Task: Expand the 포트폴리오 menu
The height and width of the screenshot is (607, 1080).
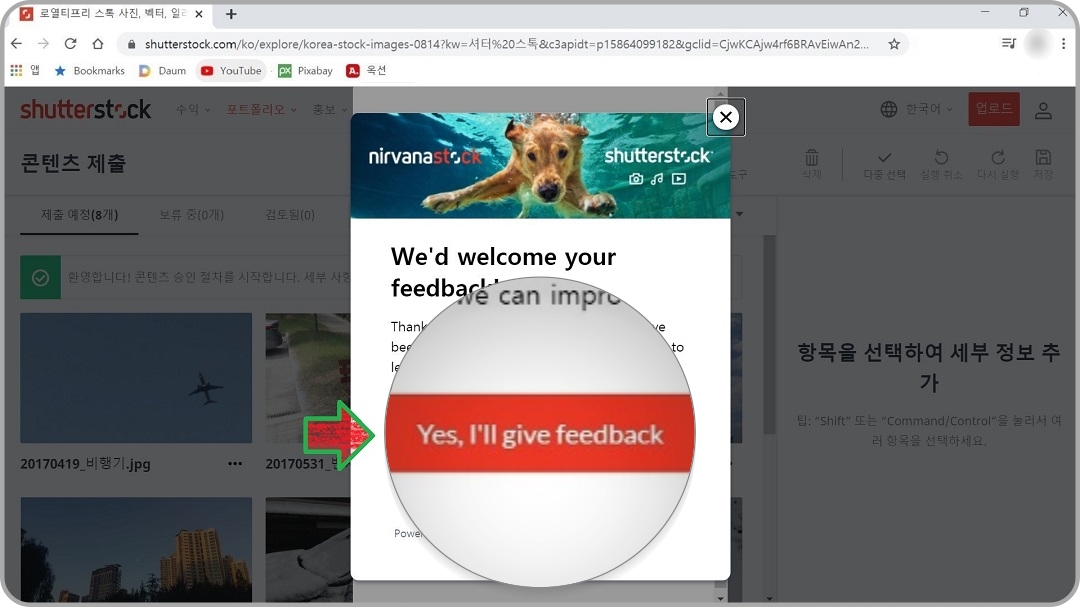Action: pos(262,110)
